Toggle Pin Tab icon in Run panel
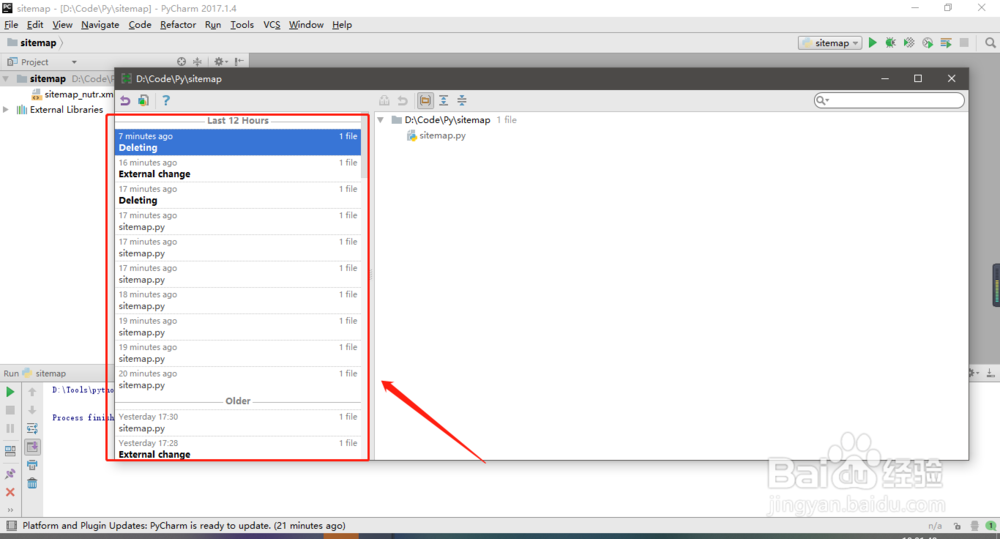 [10, 474]
